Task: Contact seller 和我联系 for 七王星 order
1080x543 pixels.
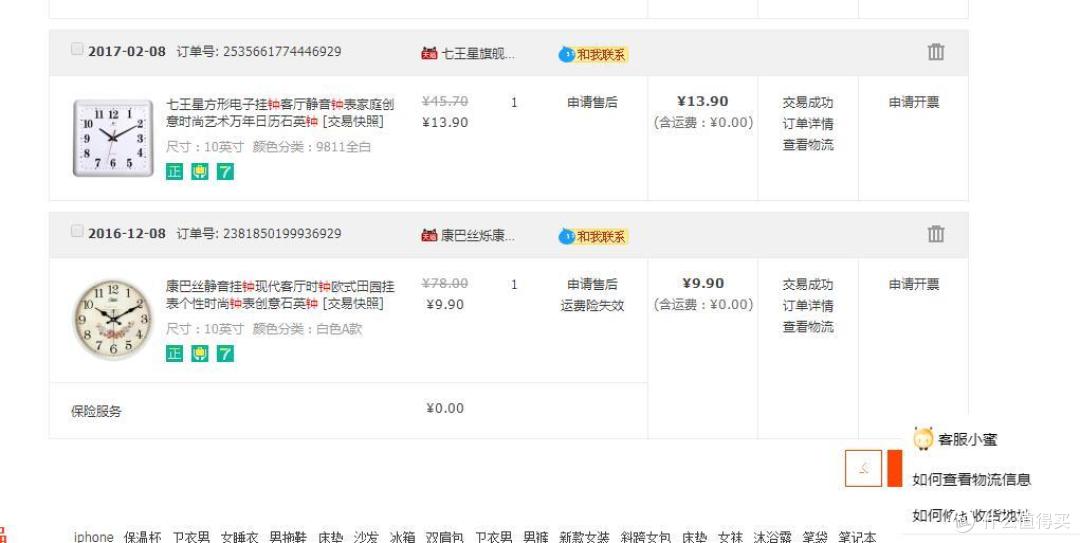Action: coord(593,54)
